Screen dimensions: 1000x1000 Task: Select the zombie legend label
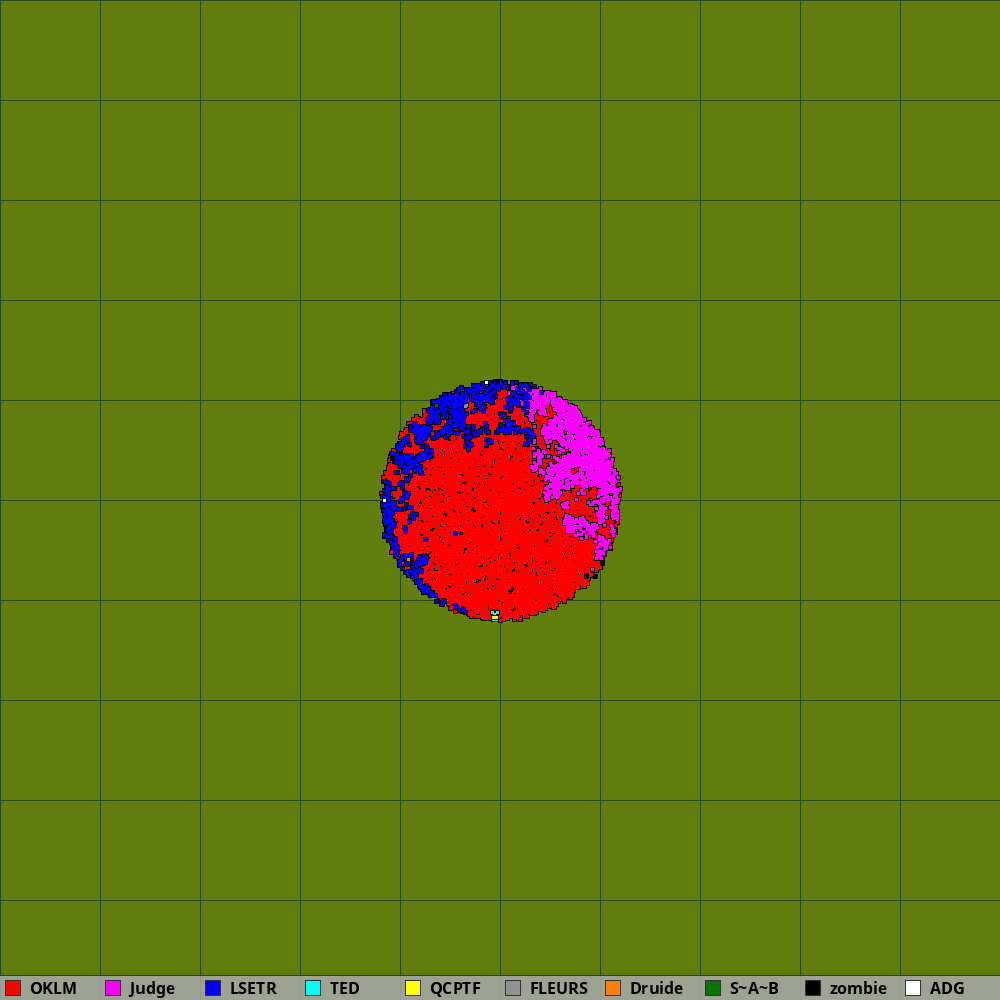[858, 988]
